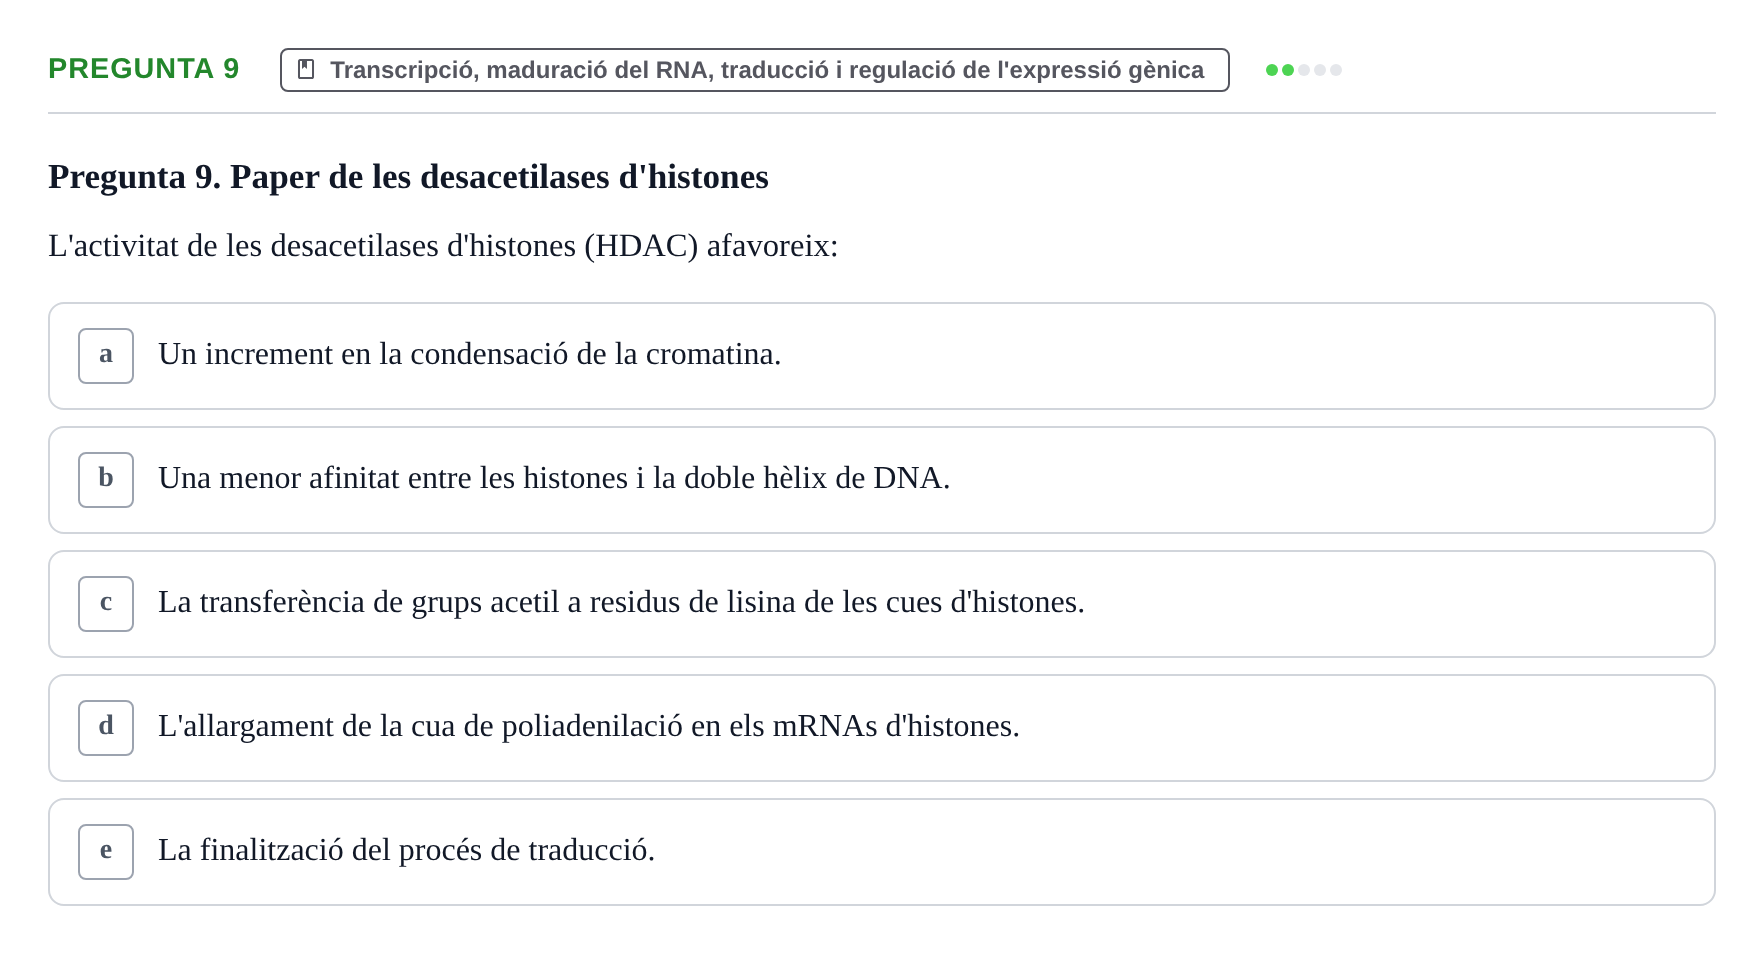Choose 'La finalització del procés de traducció' text
This screenshot has width=1764, height=954.
click(x=406, y=850)
